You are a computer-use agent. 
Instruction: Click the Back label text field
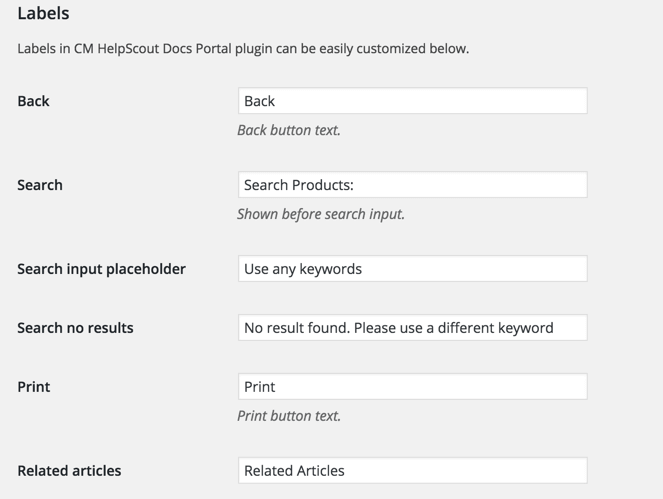click(412, 101)
